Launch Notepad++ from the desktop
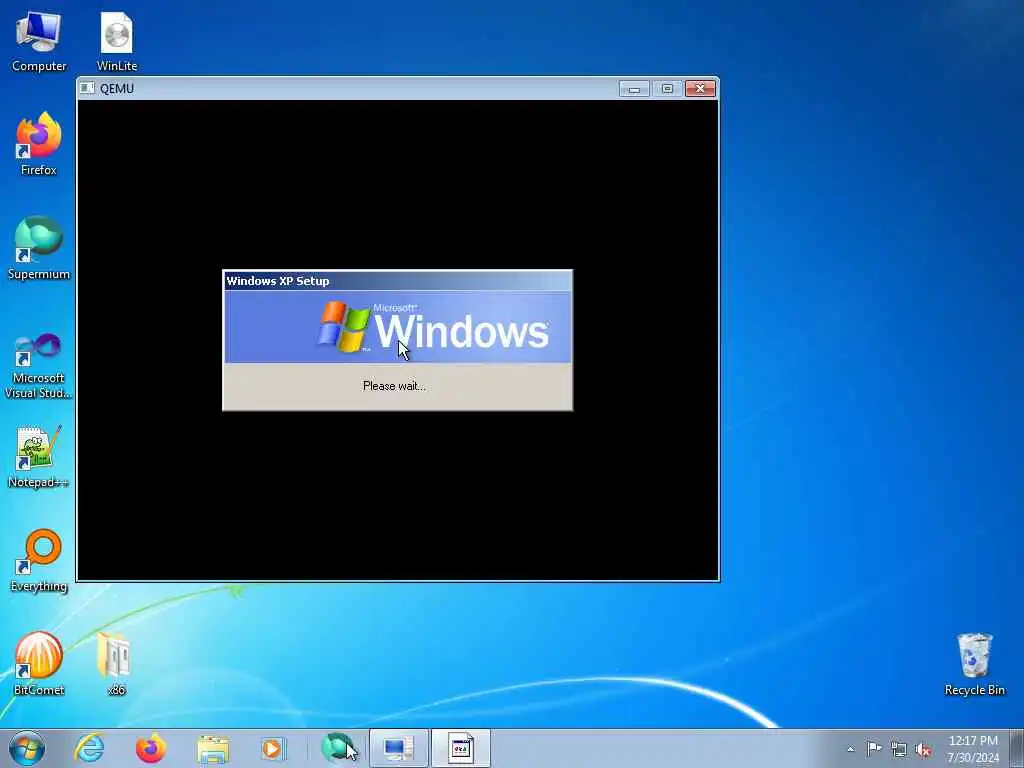 tap(39, 456)
